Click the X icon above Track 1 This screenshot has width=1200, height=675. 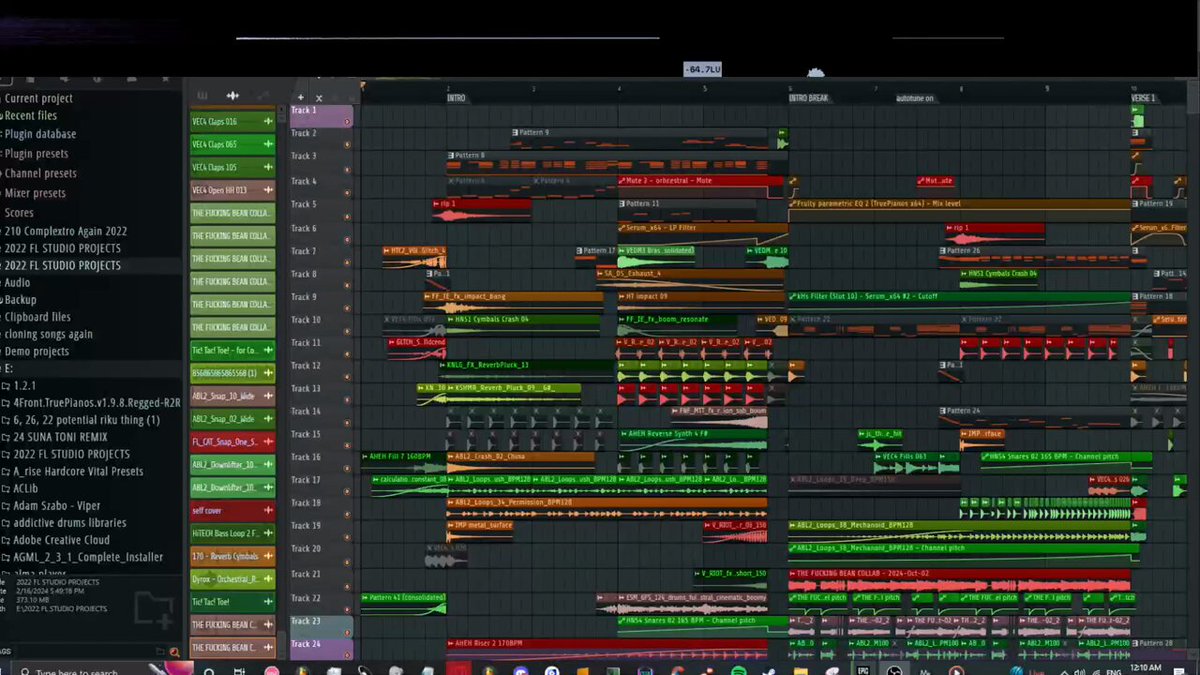319,98
